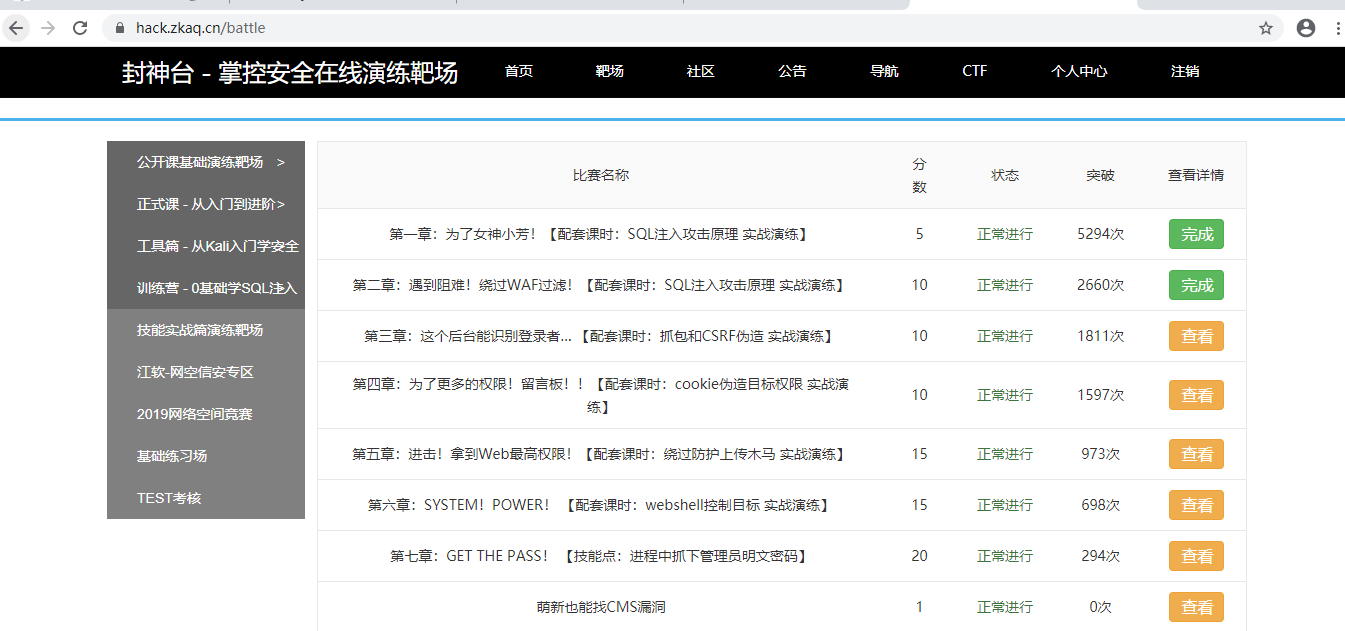Bookmark this page with the star icon
The height and width of the screenshot is (631, 1345).
1266,28
